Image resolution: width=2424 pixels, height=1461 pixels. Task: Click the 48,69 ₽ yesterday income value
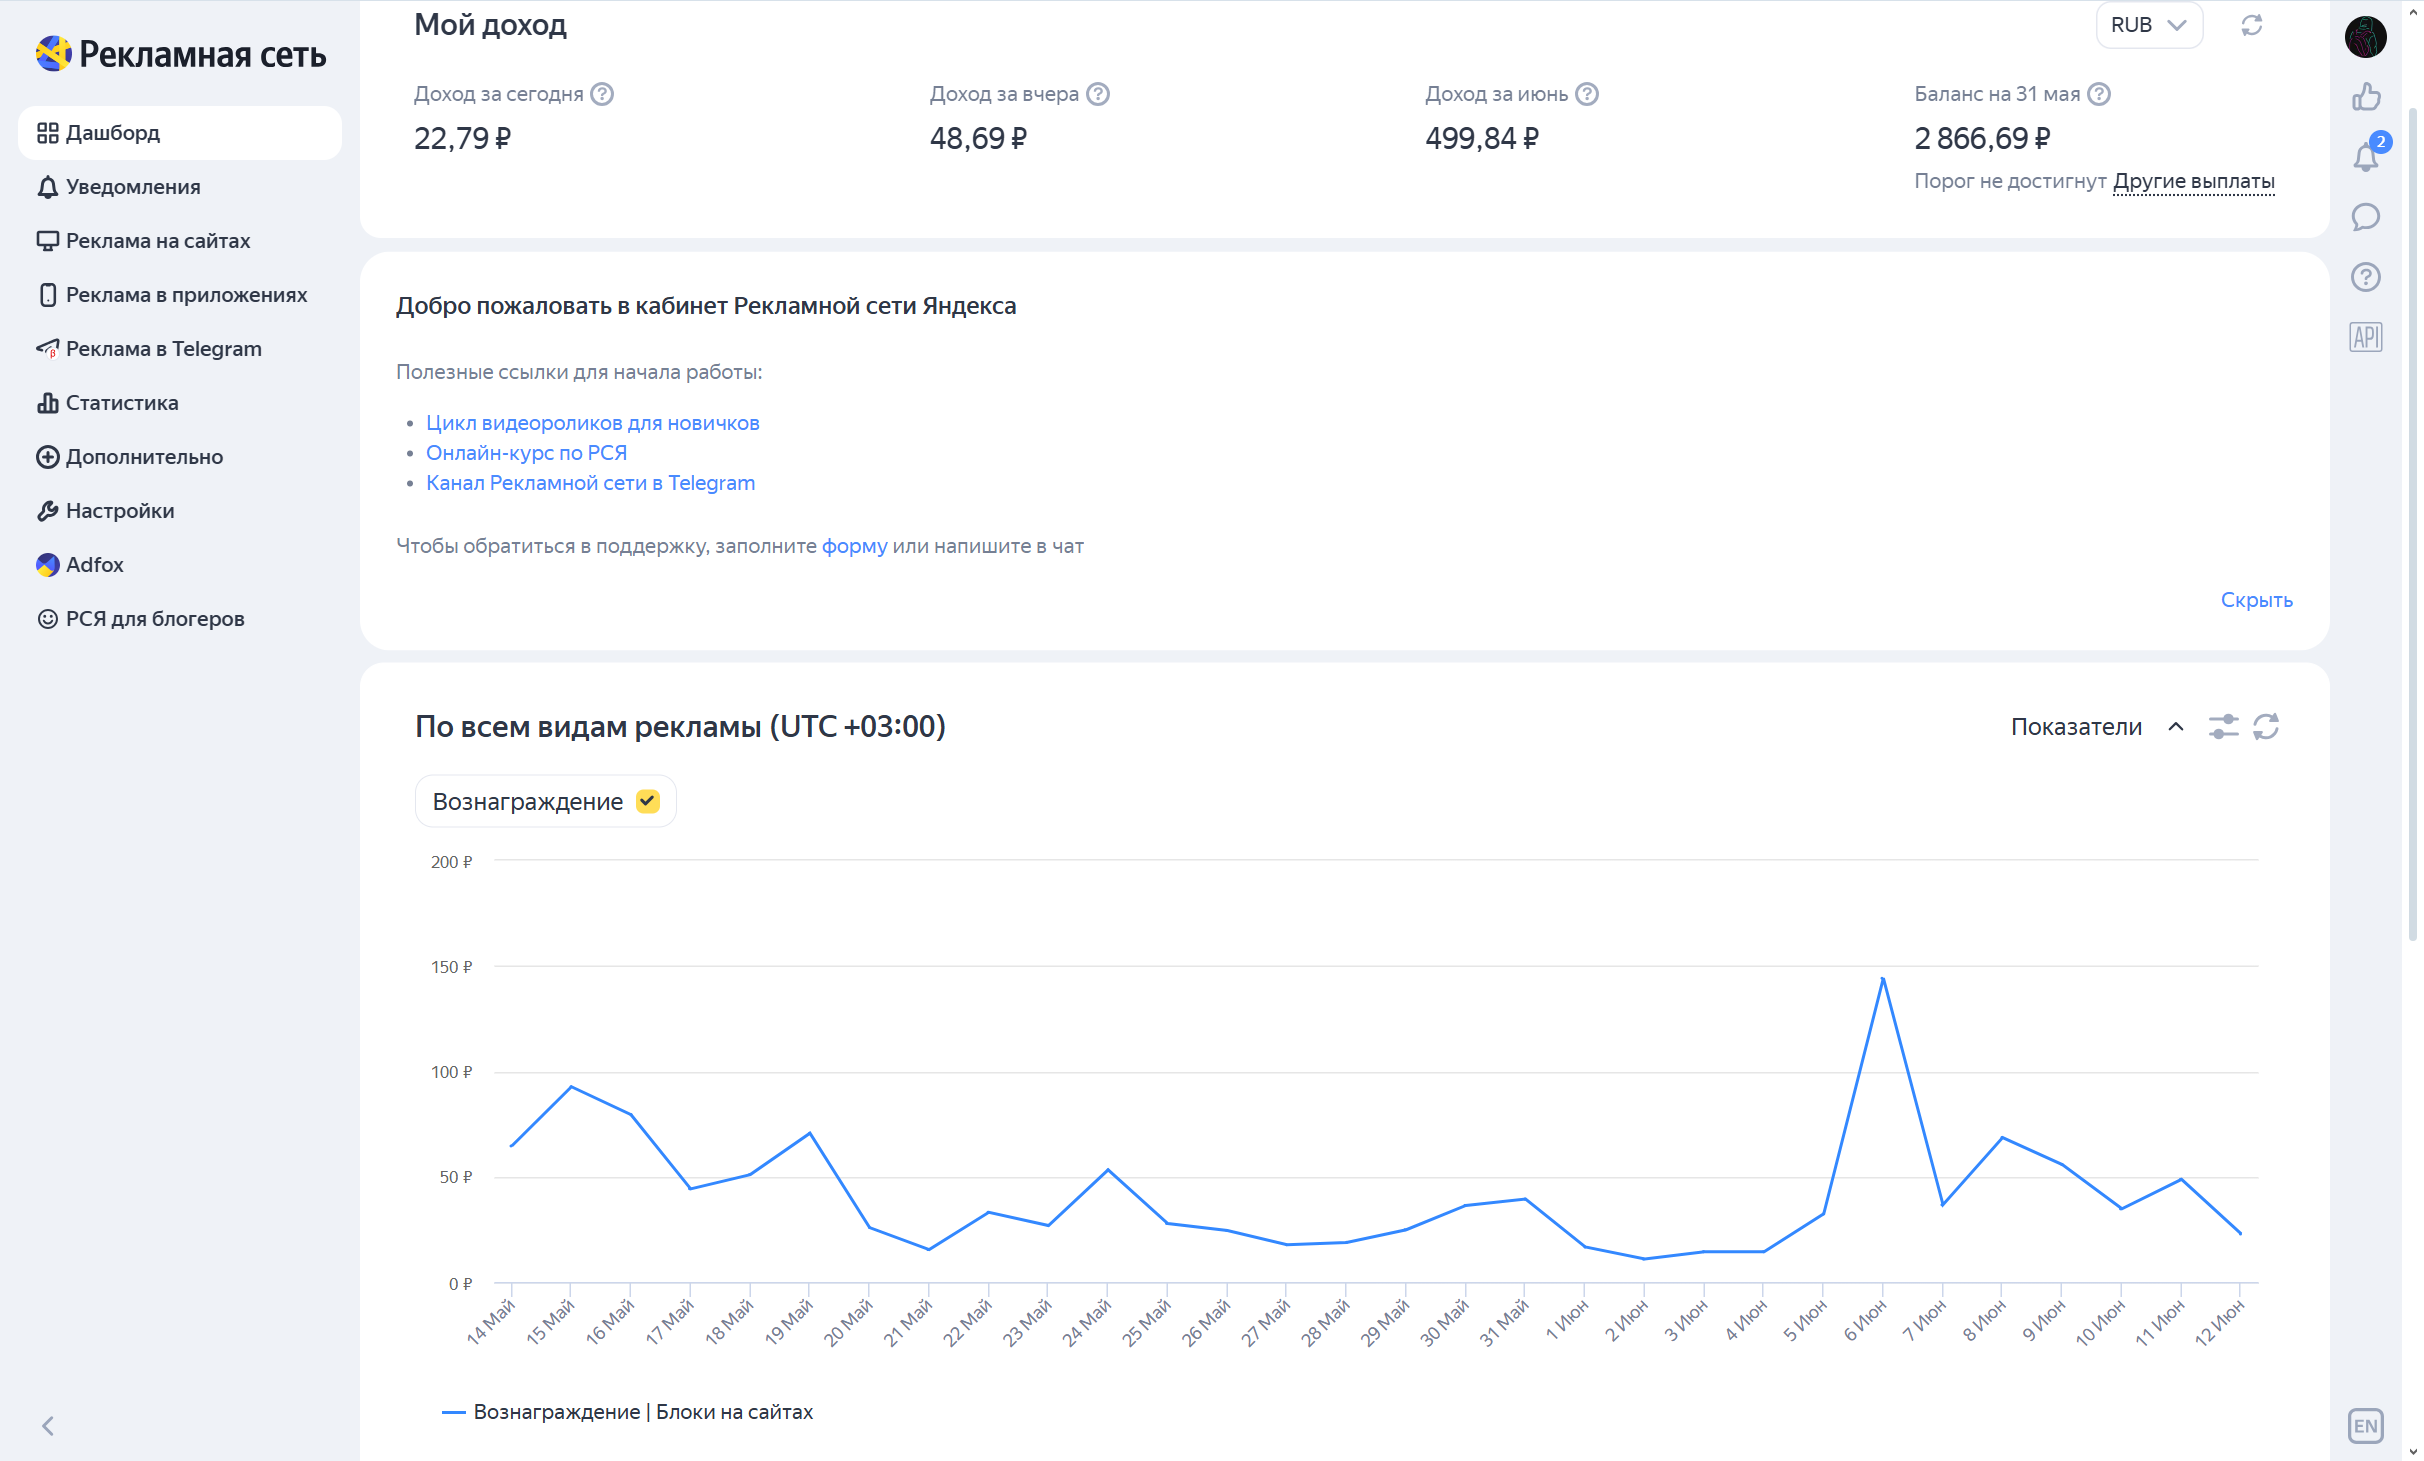click(978, 138)
